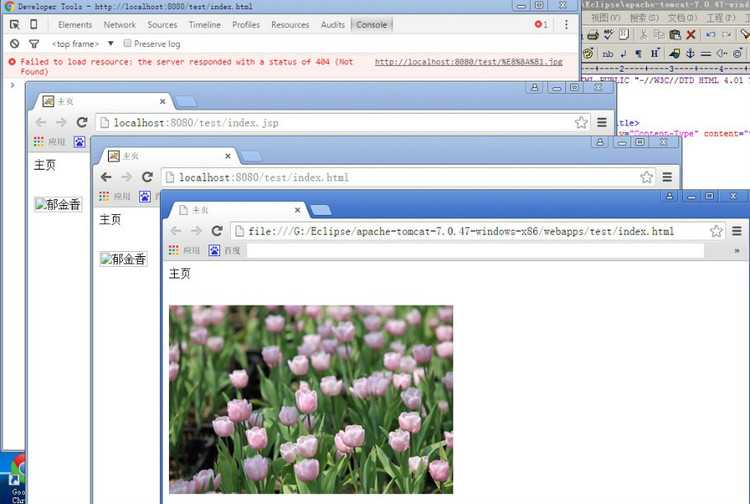The height and width of the screenshot is (504, 750).
Task: Click broken image in index.jsp window
Action: pyautogui.click(x=58, y=204)
